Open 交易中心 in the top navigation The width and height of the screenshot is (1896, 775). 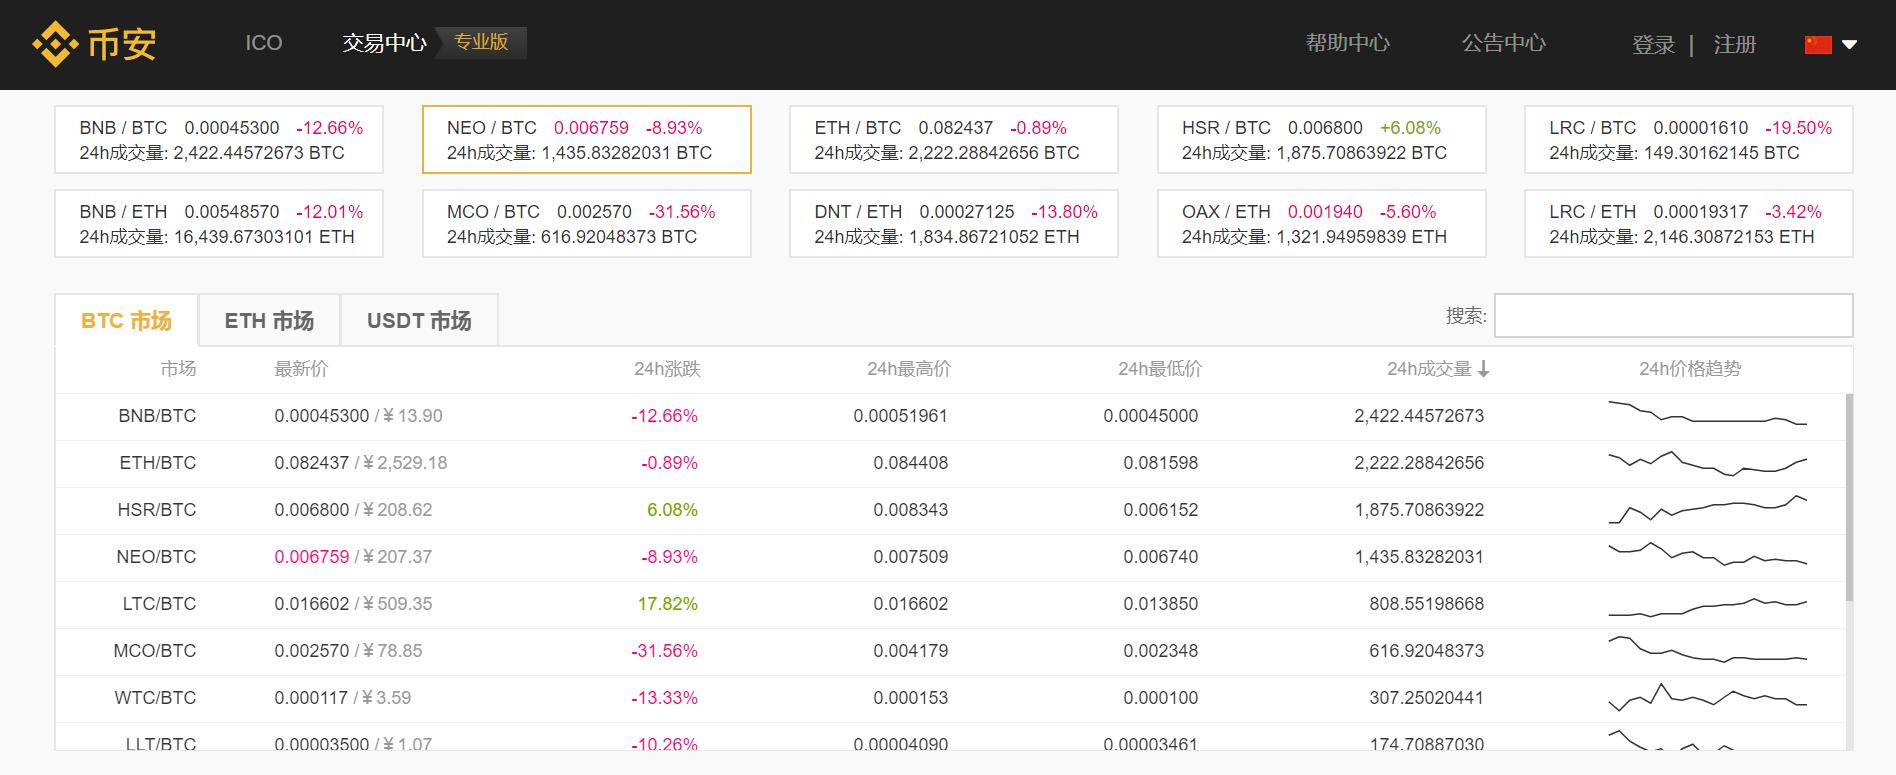click(x=384, y=43)
